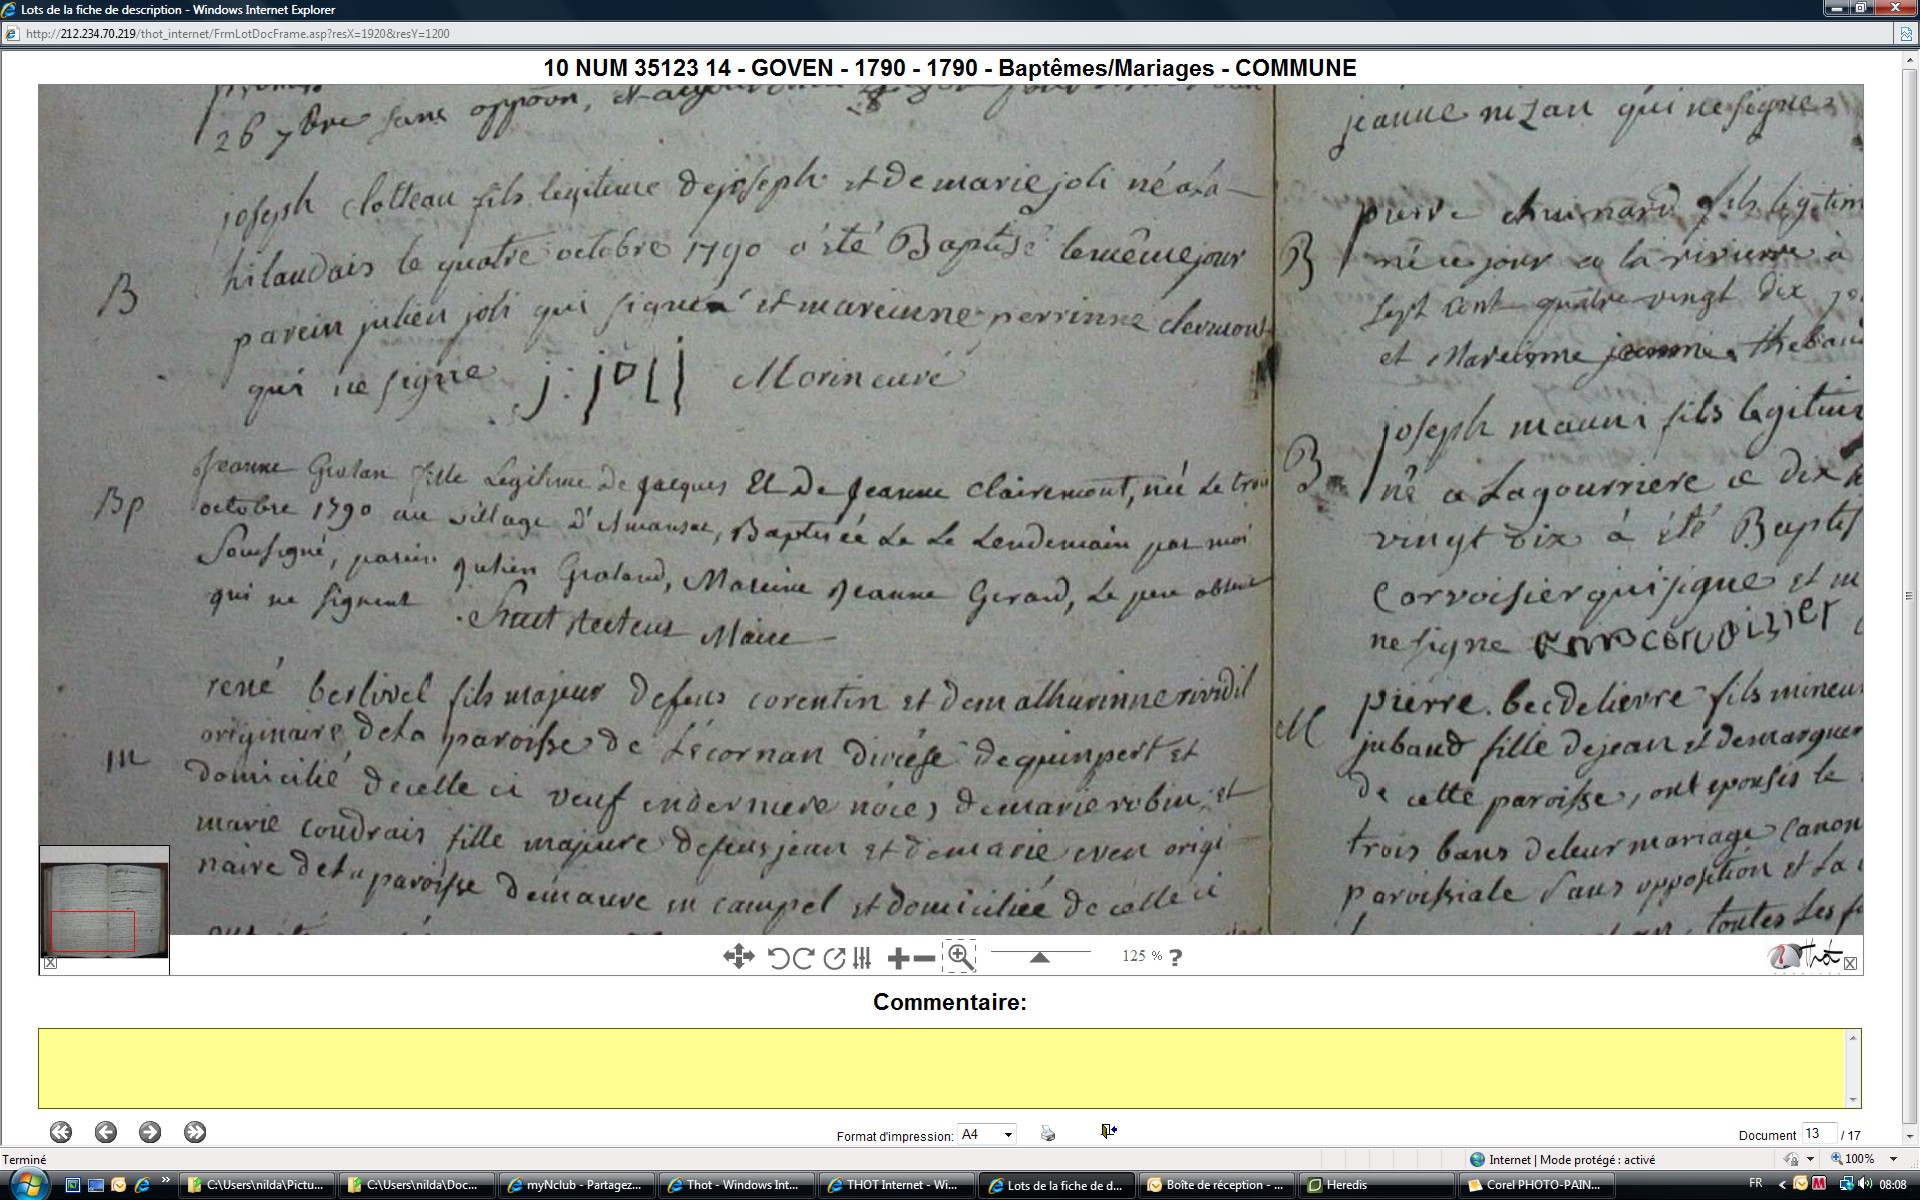
Task: Open the viewer help question mark
Action: (1176, 957)
